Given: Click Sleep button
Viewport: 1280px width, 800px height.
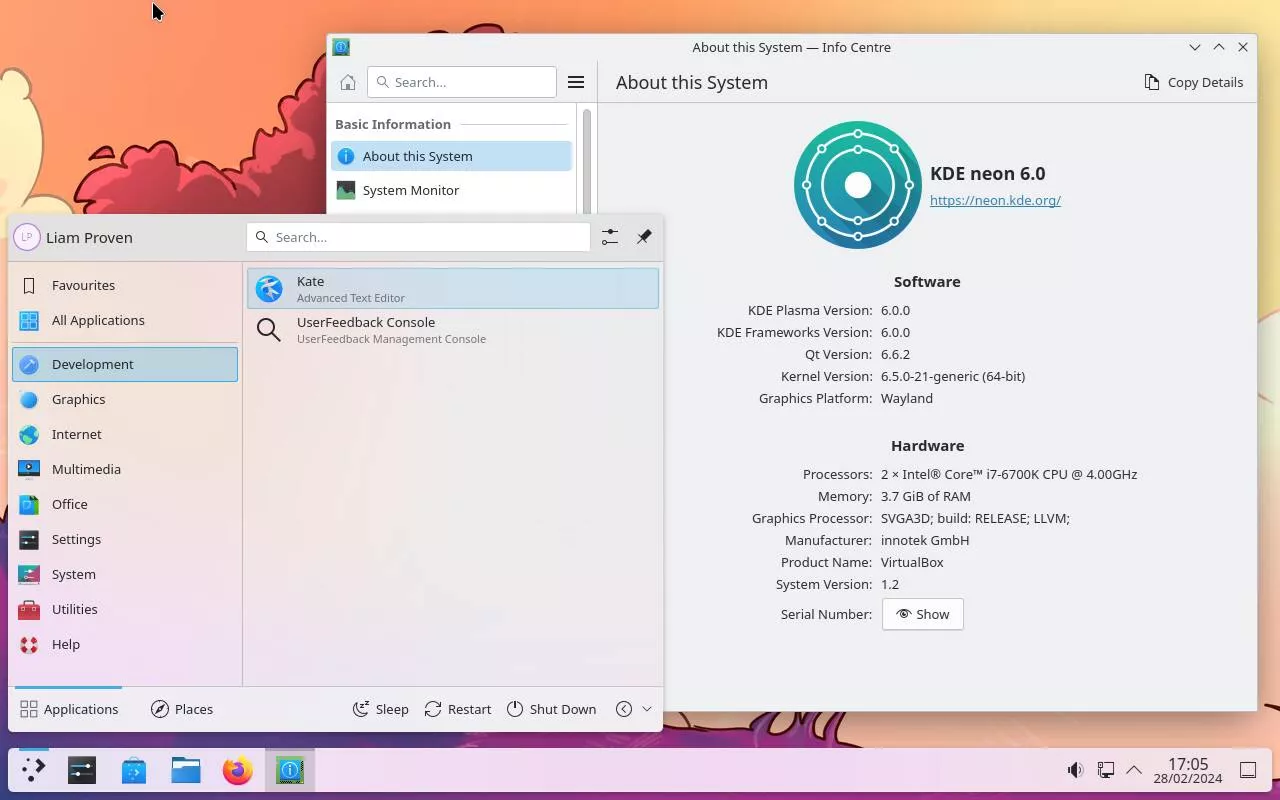Looking at the screenshot, I should tap(380, 709).
